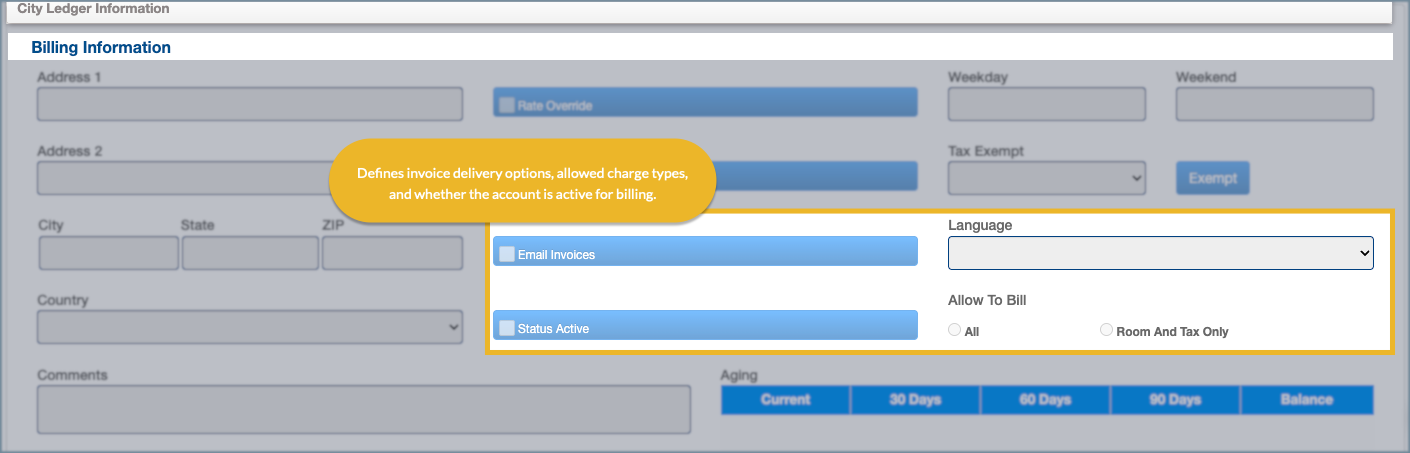Enable the Rate Override checkbox
Screen dimensions: 1410x453
[507, 105]
